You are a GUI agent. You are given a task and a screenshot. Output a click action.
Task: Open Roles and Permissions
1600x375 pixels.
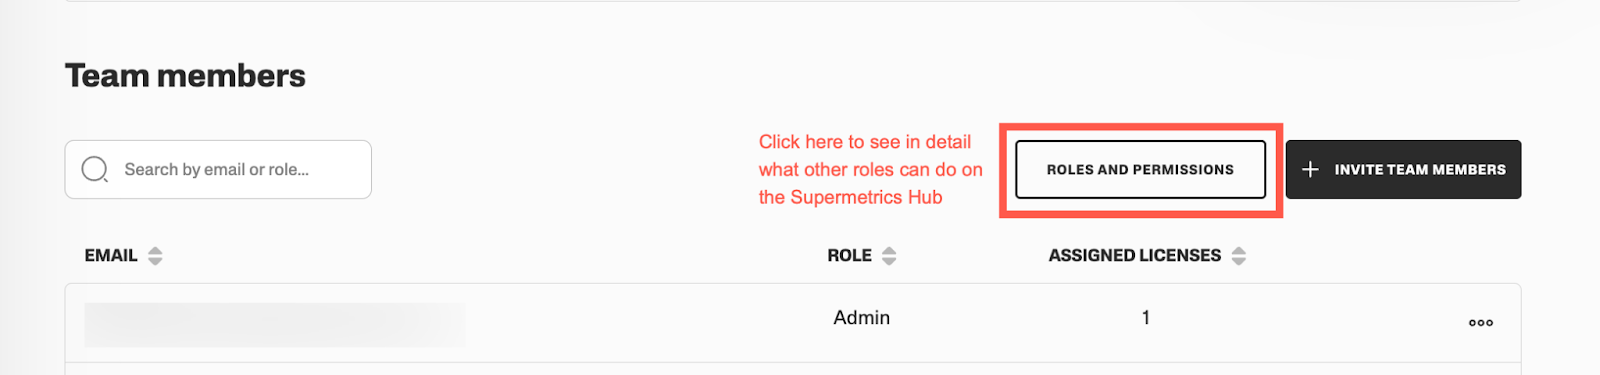coord(1140,169)
